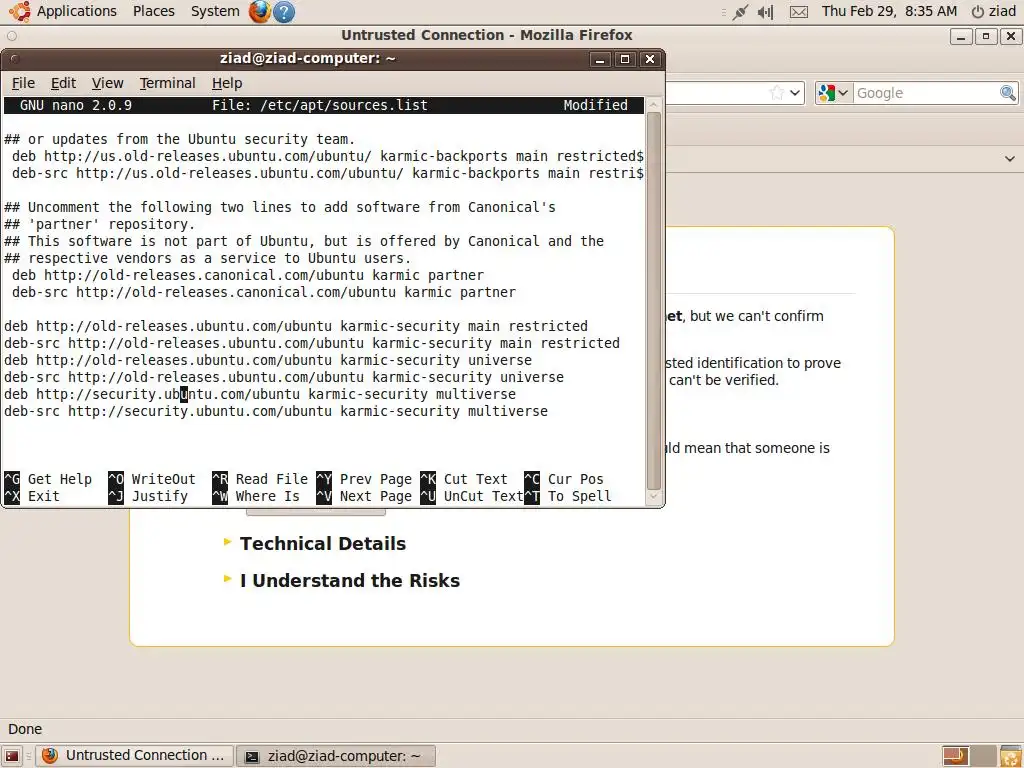Click the trash icon in bottom panel
The width and height of the screenshot is (1024, 768).
pyautogui.click(x=1010, y=756)
